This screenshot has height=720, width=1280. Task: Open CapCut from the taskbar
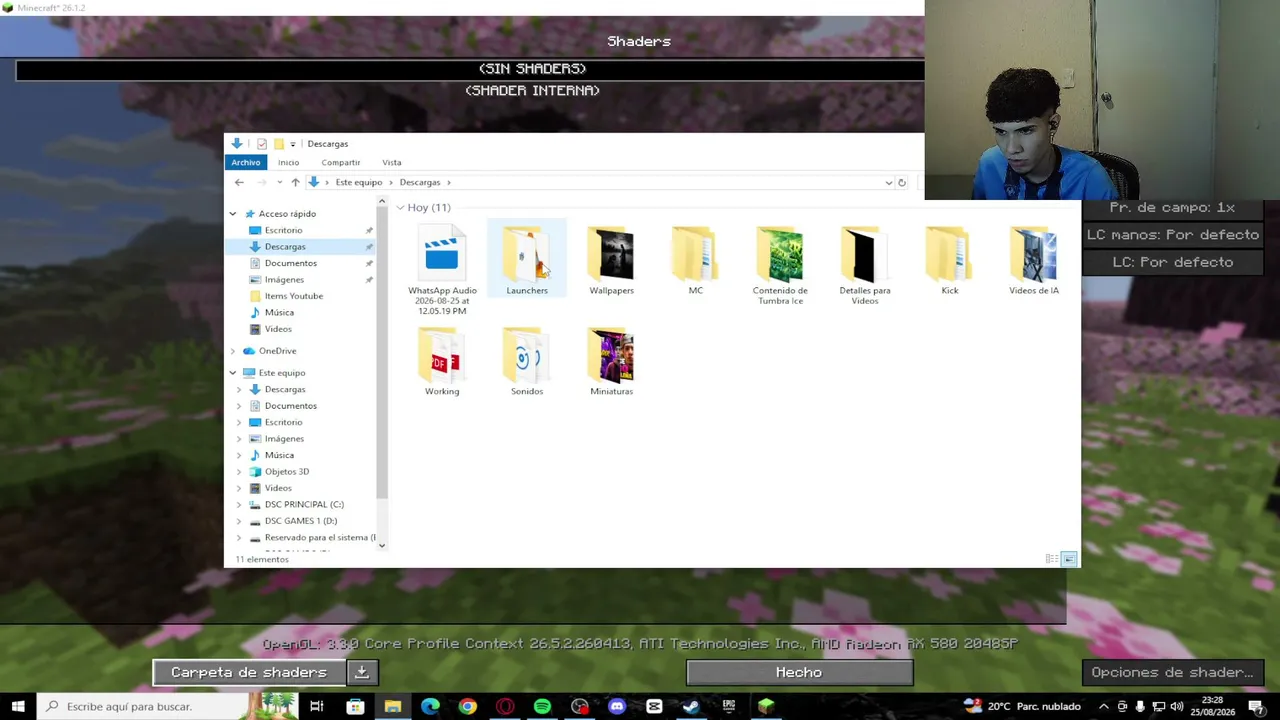654,706
